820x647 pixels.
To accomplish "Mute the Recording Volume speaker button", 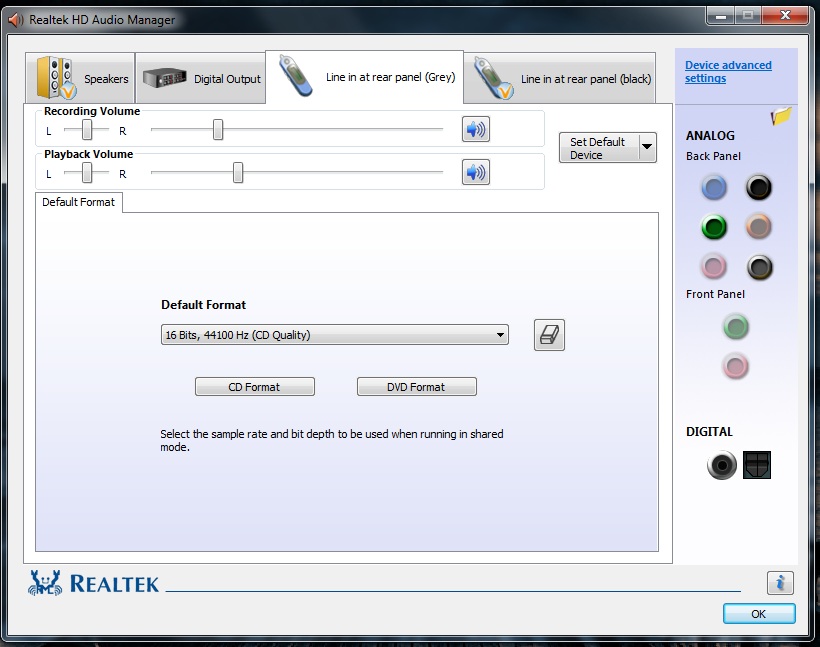I will coord(475,129).
